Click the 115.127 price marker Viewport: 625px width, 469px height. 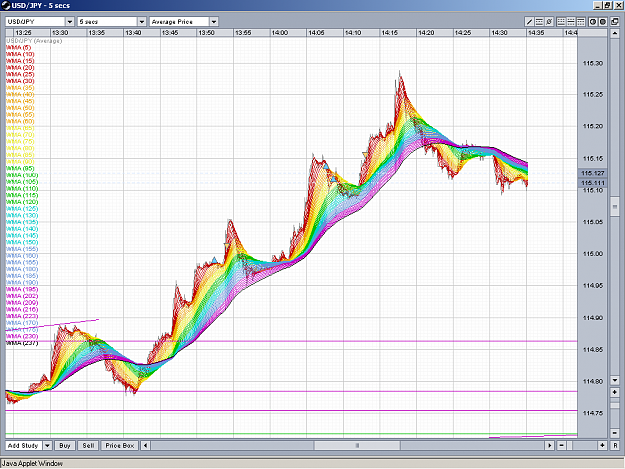click(x=593, y=173)
